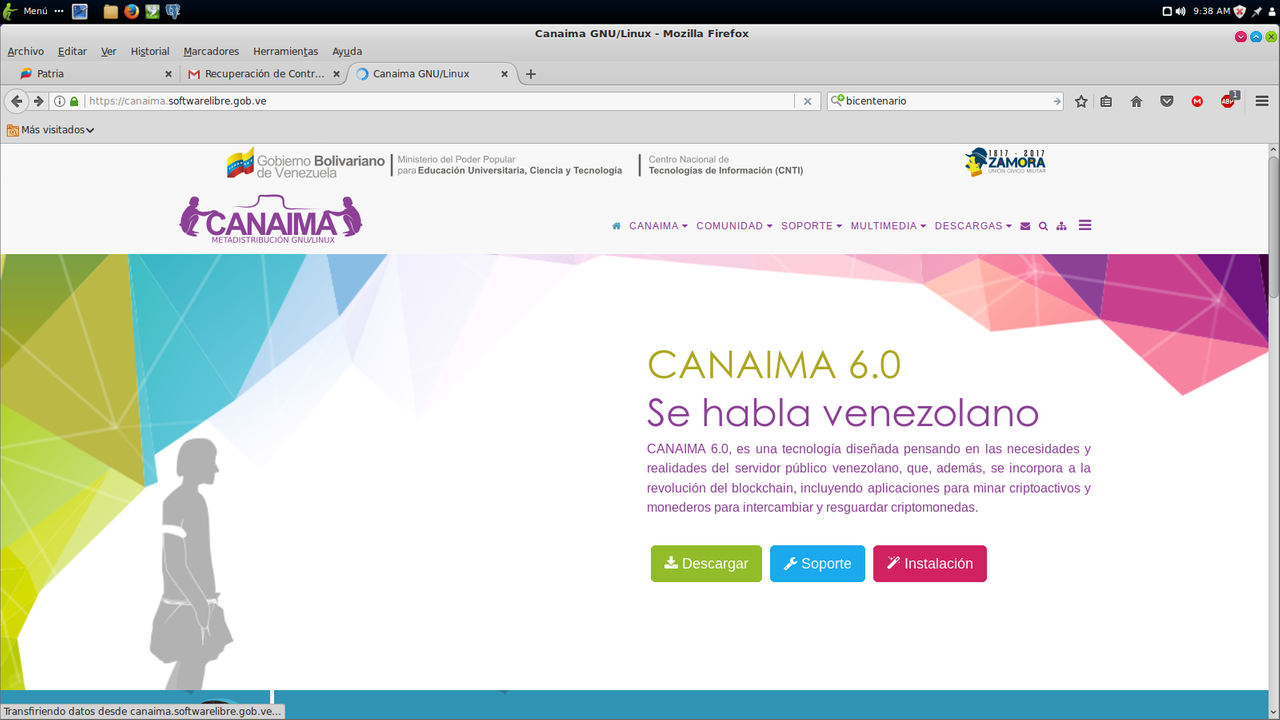Open the Historial menu
The image size is (1280, 720).
pyautogui.click(x=150, y=51)
